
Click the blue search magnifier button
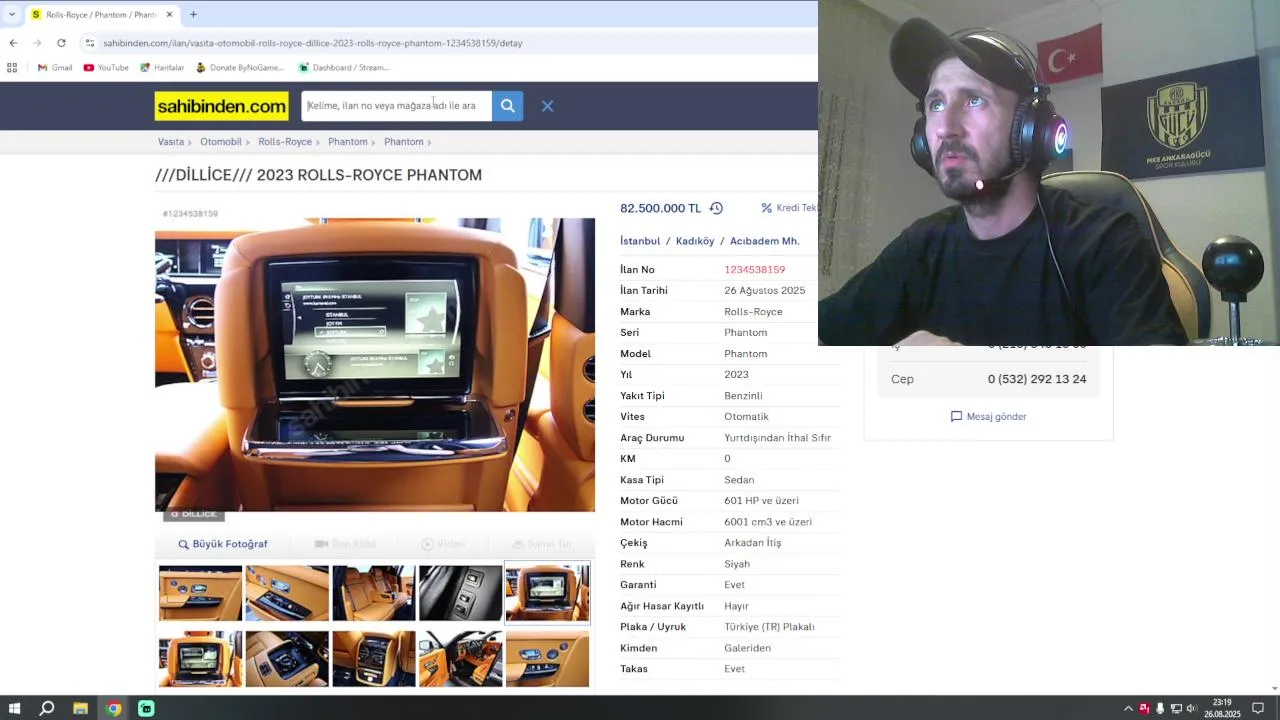(x=507, y=106)
